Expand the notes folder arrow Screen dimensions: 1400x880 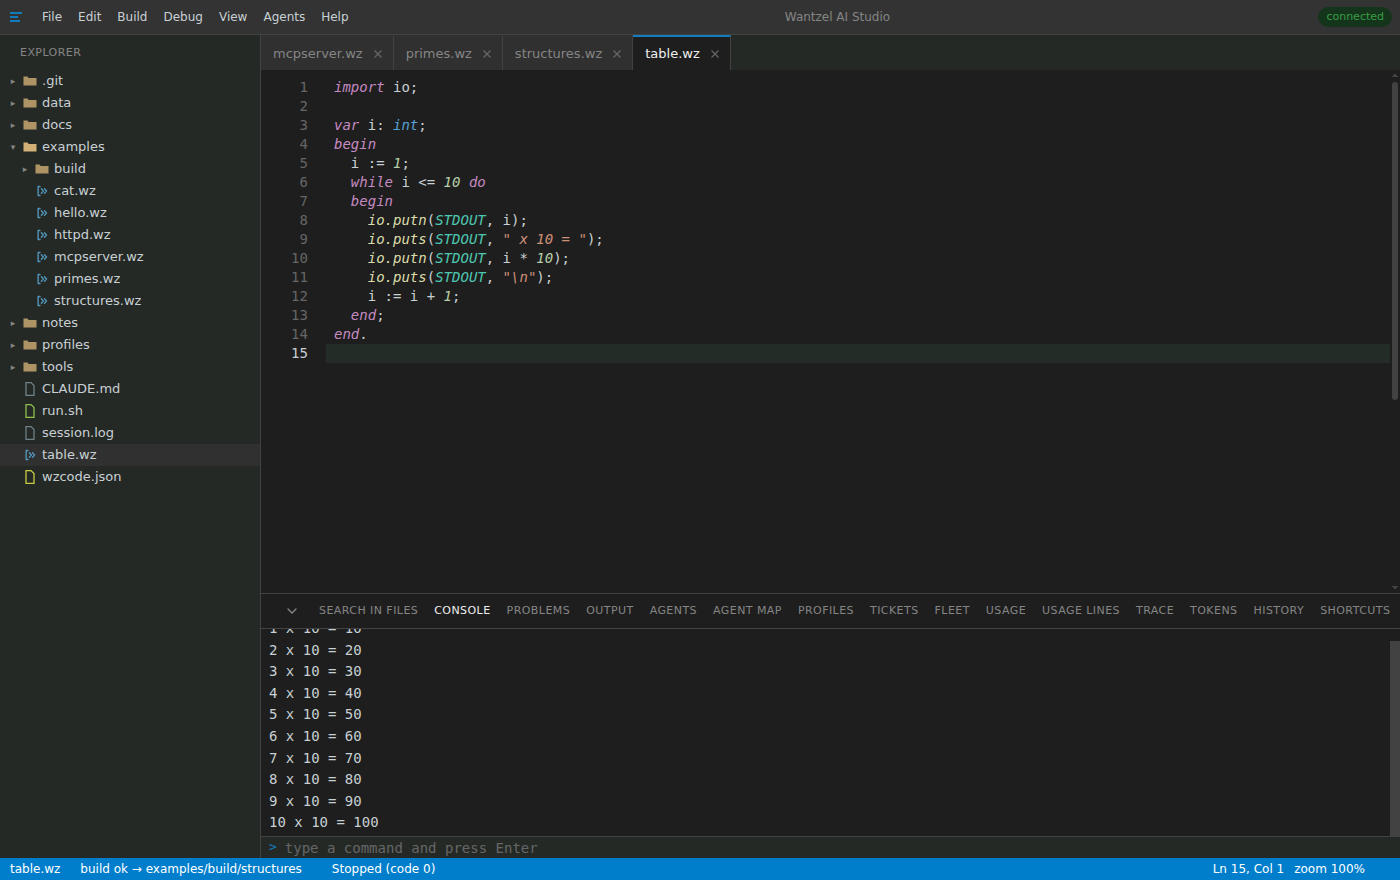(13, 323)
